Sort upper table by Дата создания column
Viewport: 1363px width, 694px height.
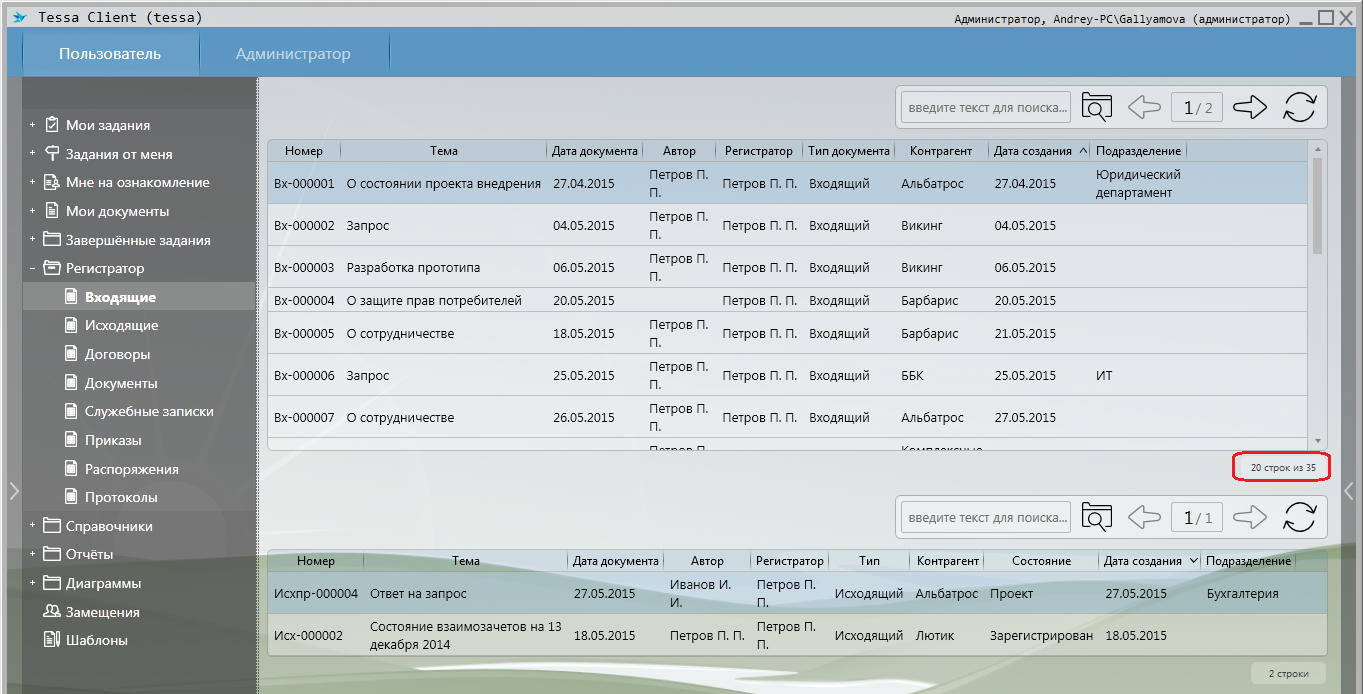(x=1033, y=151)
